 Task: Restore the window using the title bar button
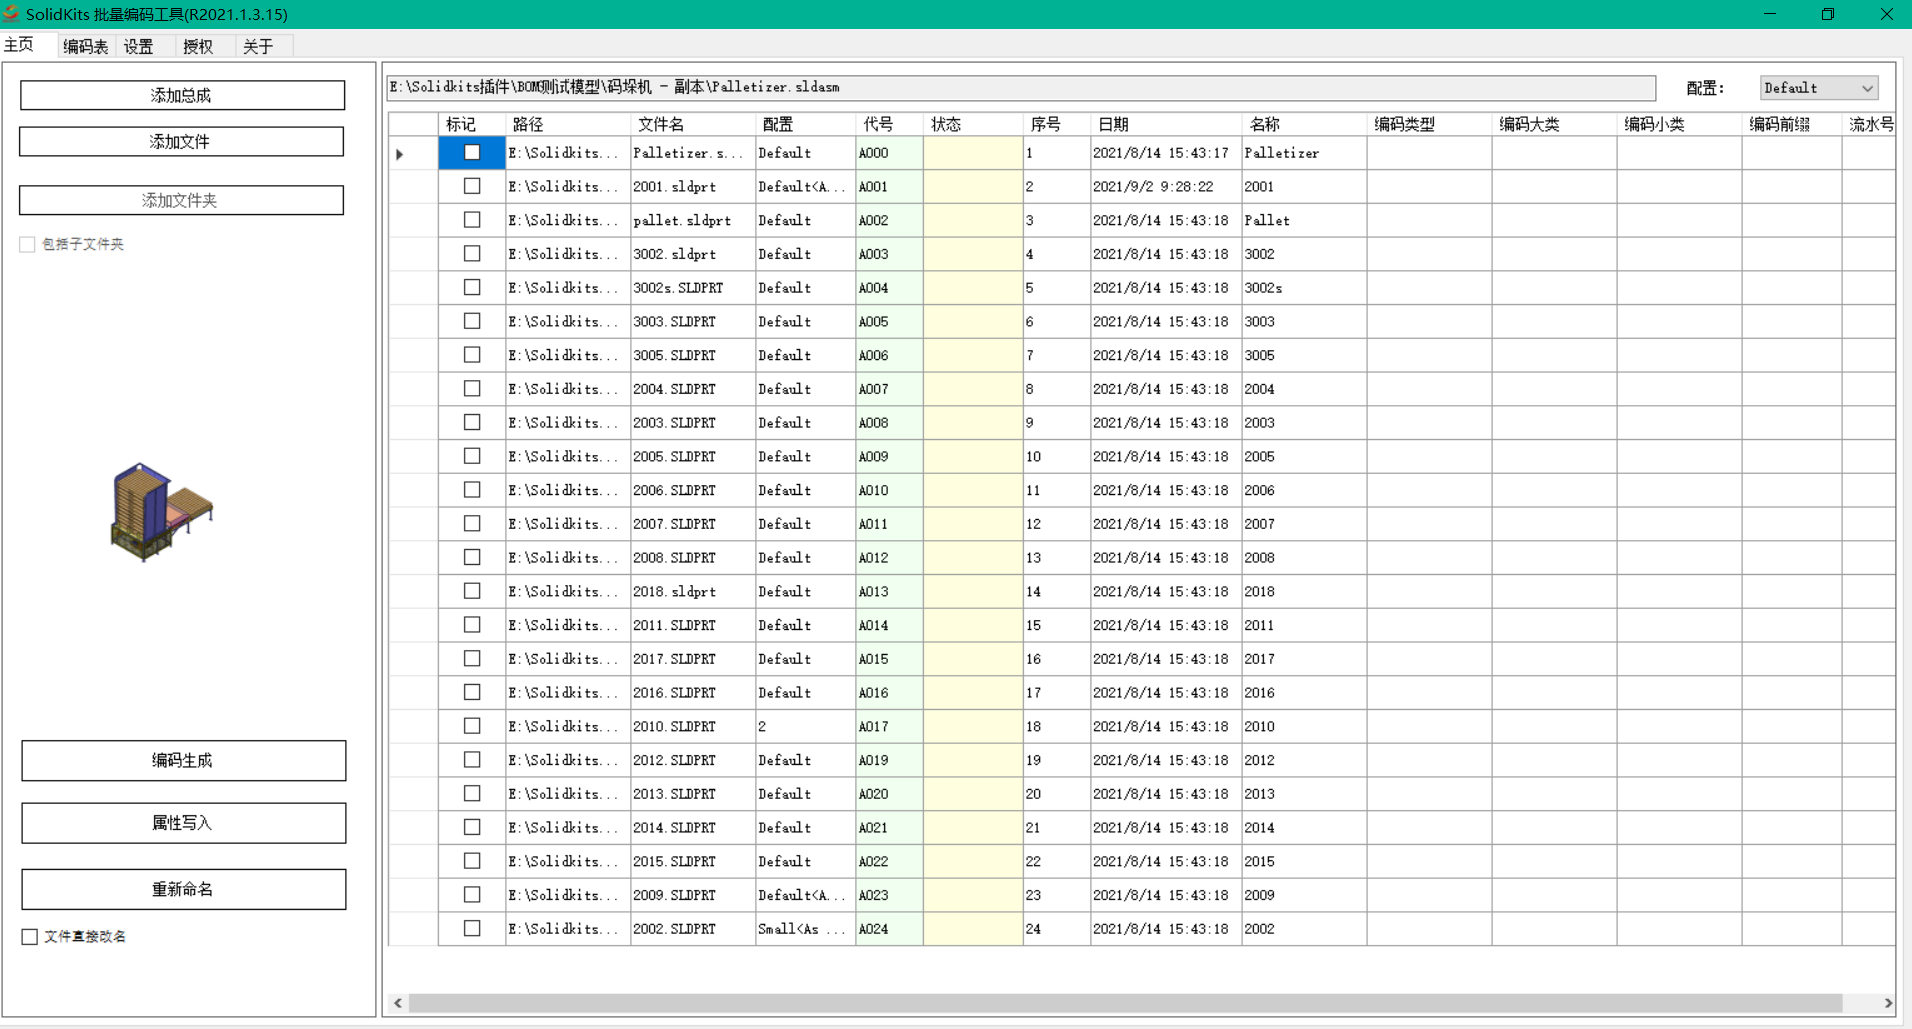1827,14
